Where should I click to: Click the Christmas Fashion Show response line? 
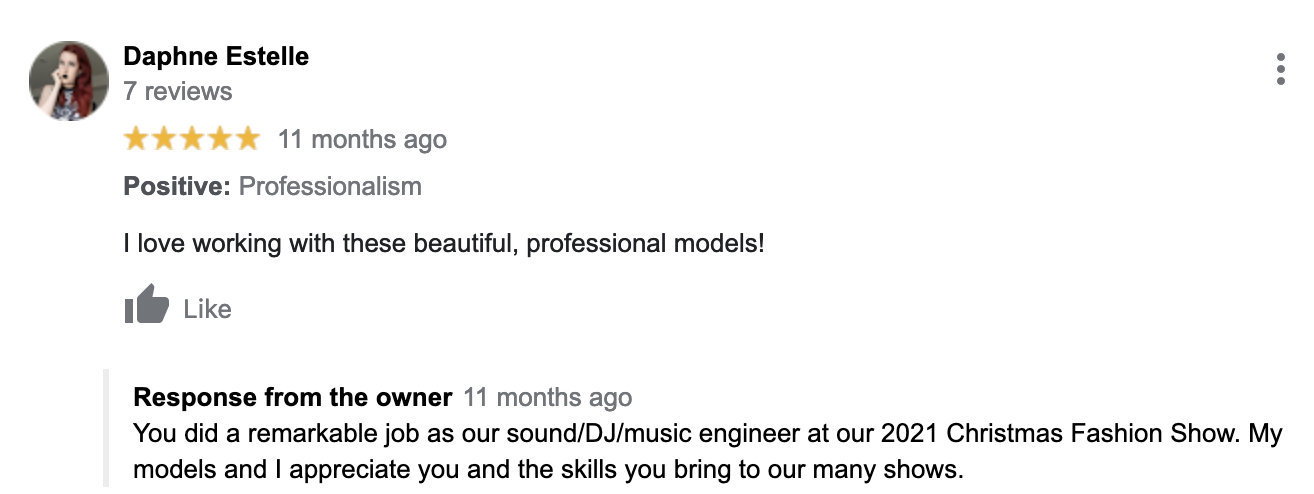[707, 434]
